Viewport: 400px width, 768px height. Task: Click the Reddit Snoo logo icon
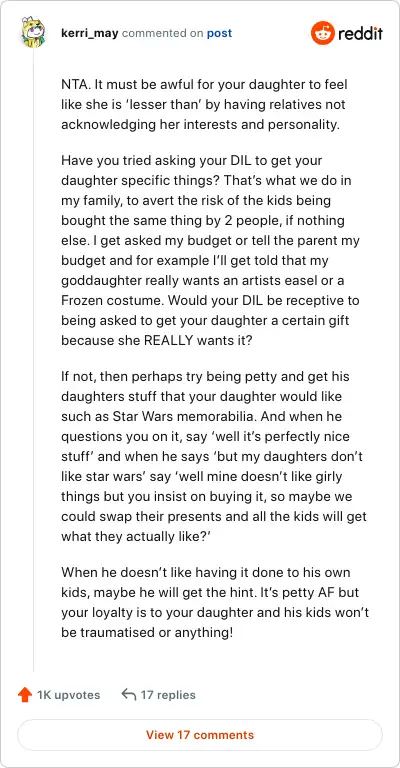[x=323, y=34]
